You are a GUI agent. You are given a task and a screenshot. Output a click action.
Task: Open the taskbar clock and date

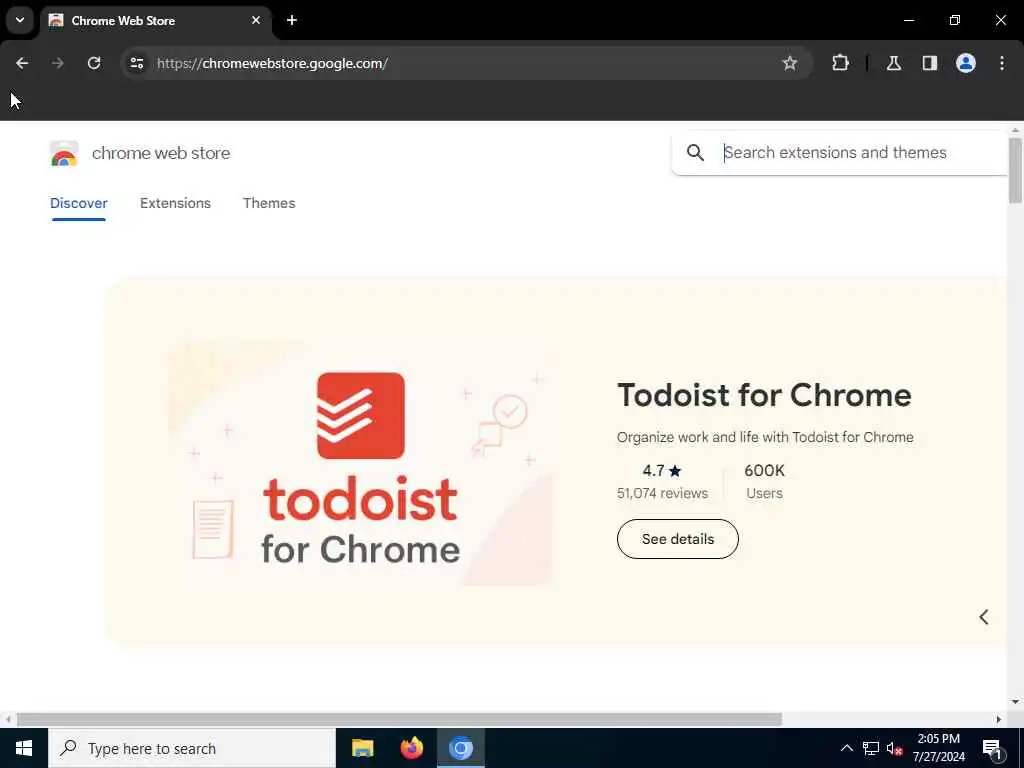tap(938, 748)
